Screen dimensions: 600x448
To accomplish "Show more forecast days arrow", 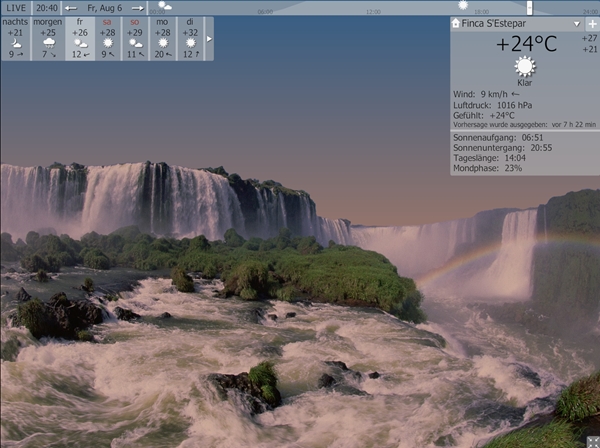I will [209, 39].
